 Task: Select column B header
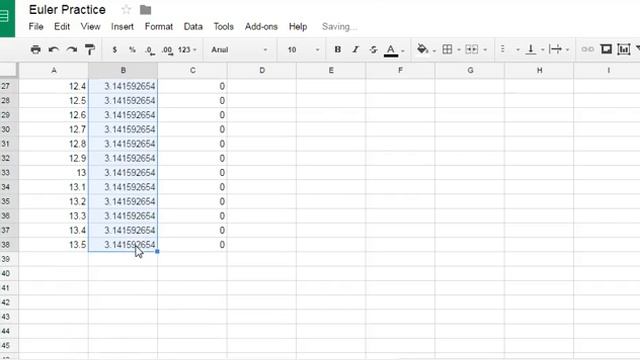(123, 71)
